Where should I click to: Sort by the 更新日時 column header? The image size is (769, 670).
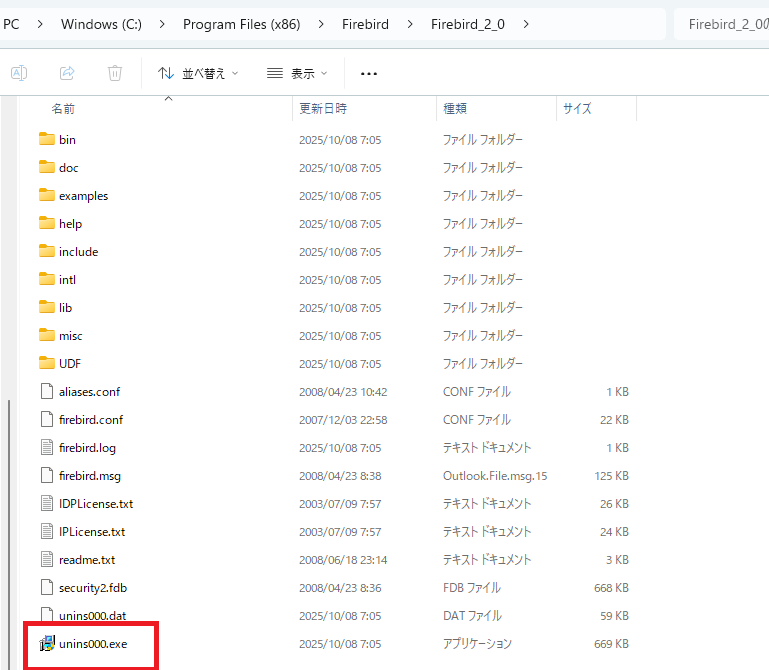322,108
